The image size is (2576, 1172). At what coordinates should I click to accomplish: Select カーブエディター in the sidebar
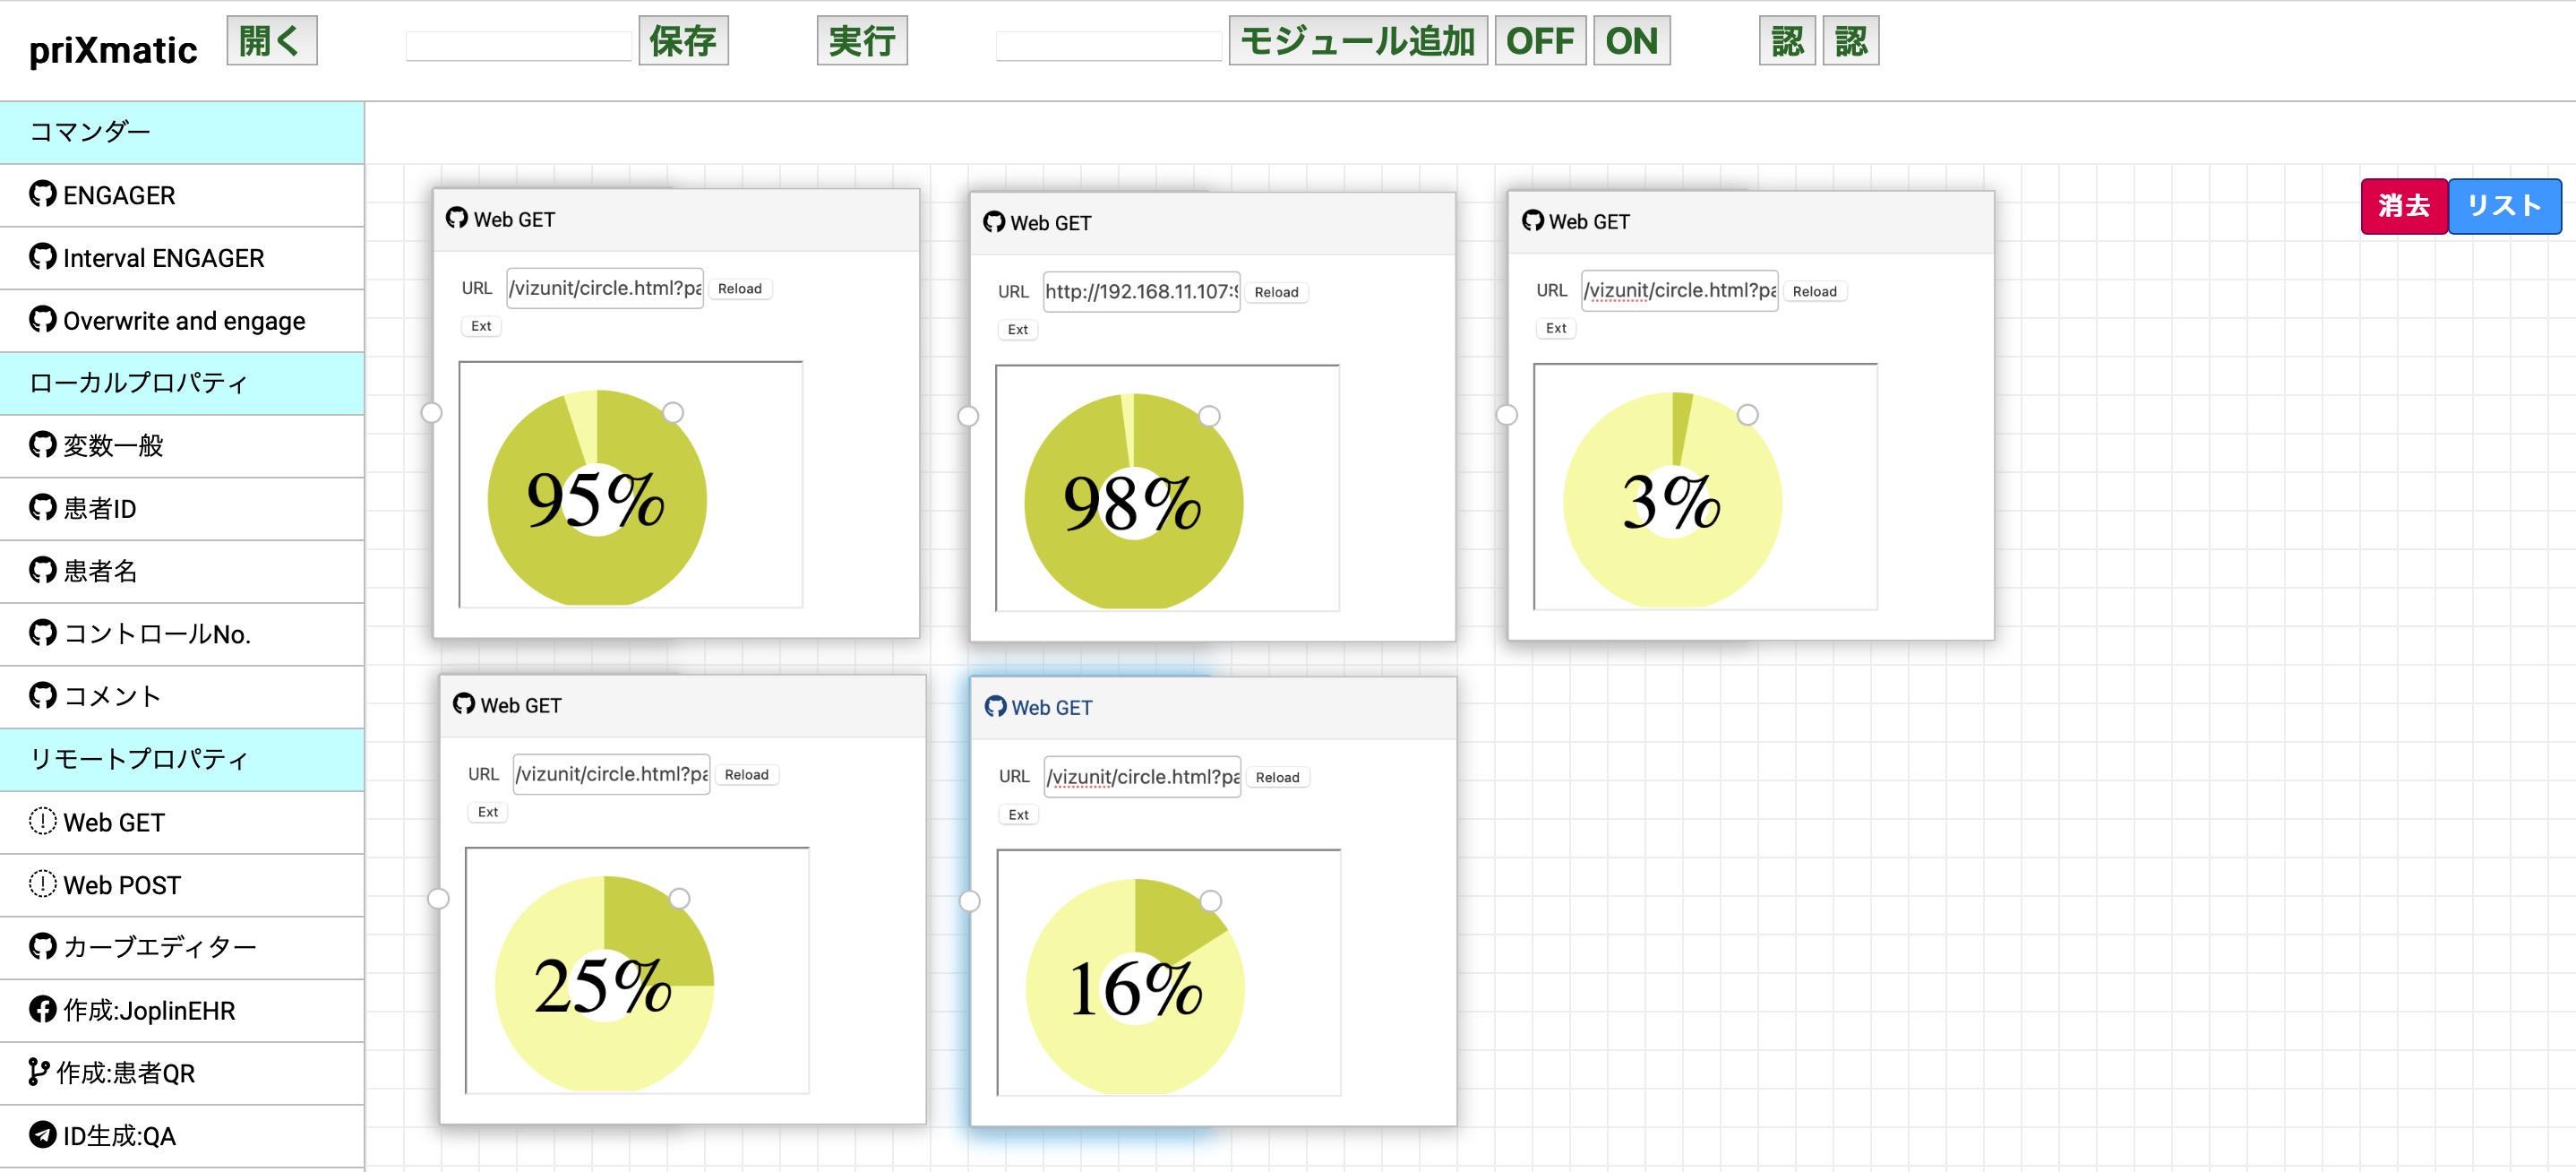182,947
